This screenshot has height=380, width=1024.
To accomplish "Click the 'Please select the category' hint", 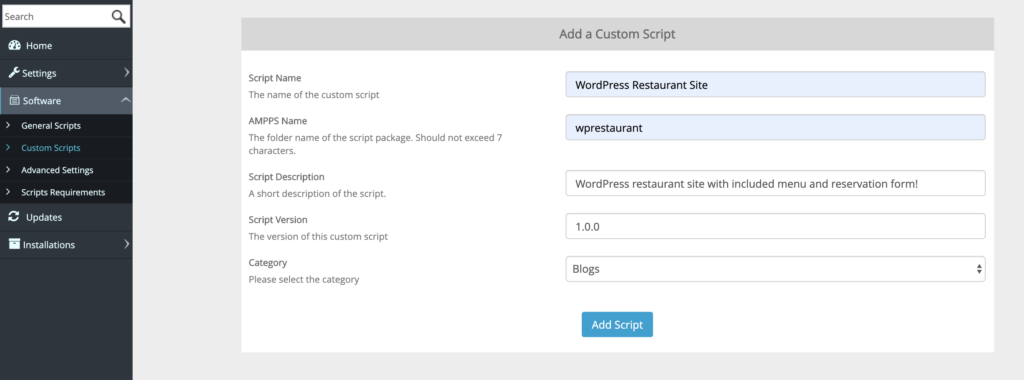I will click(304, 279).
